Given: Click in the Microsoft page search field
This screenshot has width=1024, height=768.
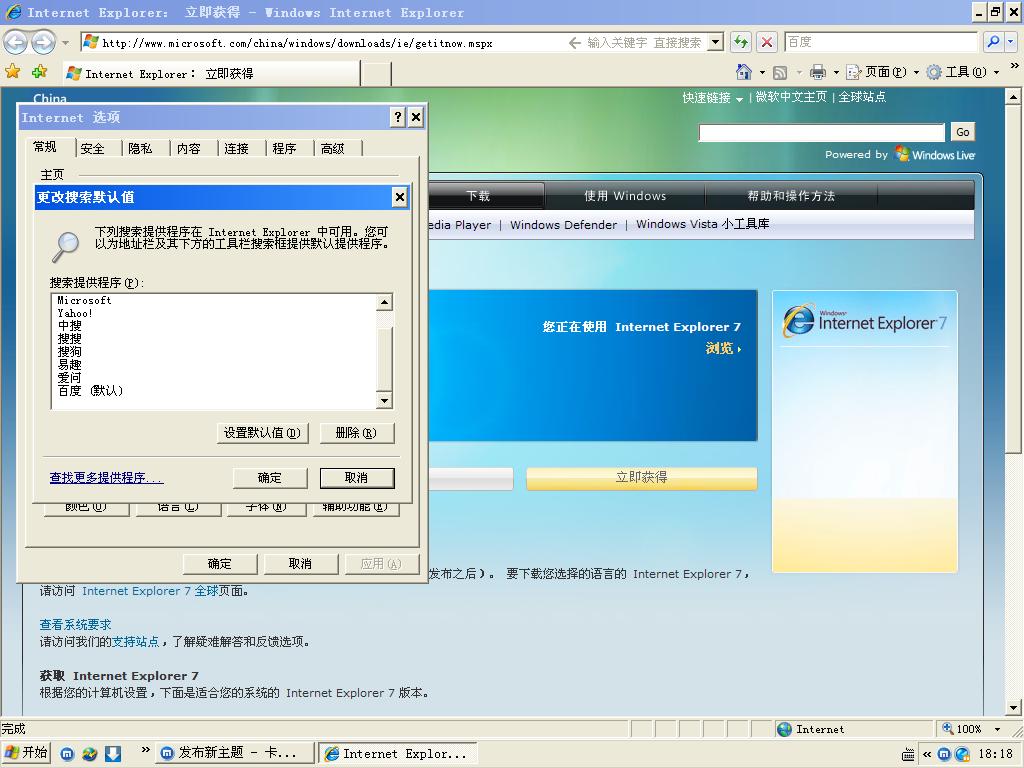Looking at the screenshot, I should click(822, 133).
